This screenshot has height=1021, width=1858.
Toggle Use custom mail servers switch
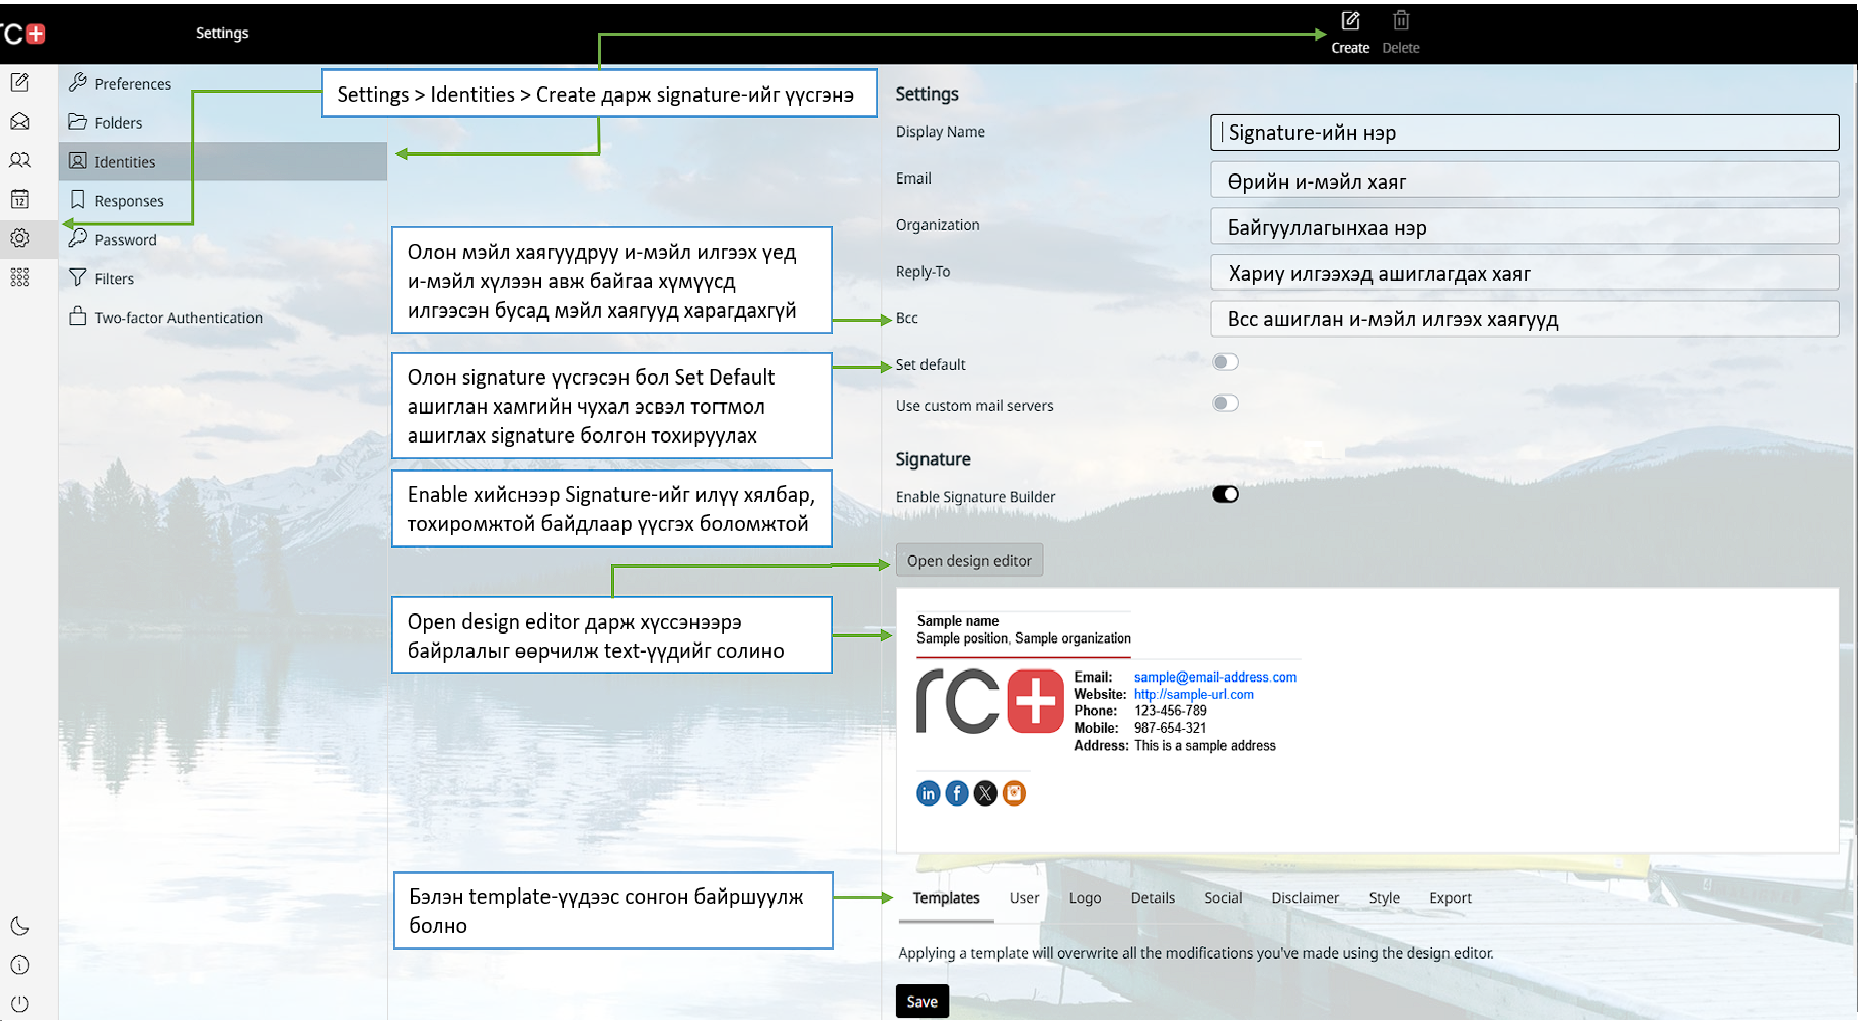click(x=1225, y=403)
